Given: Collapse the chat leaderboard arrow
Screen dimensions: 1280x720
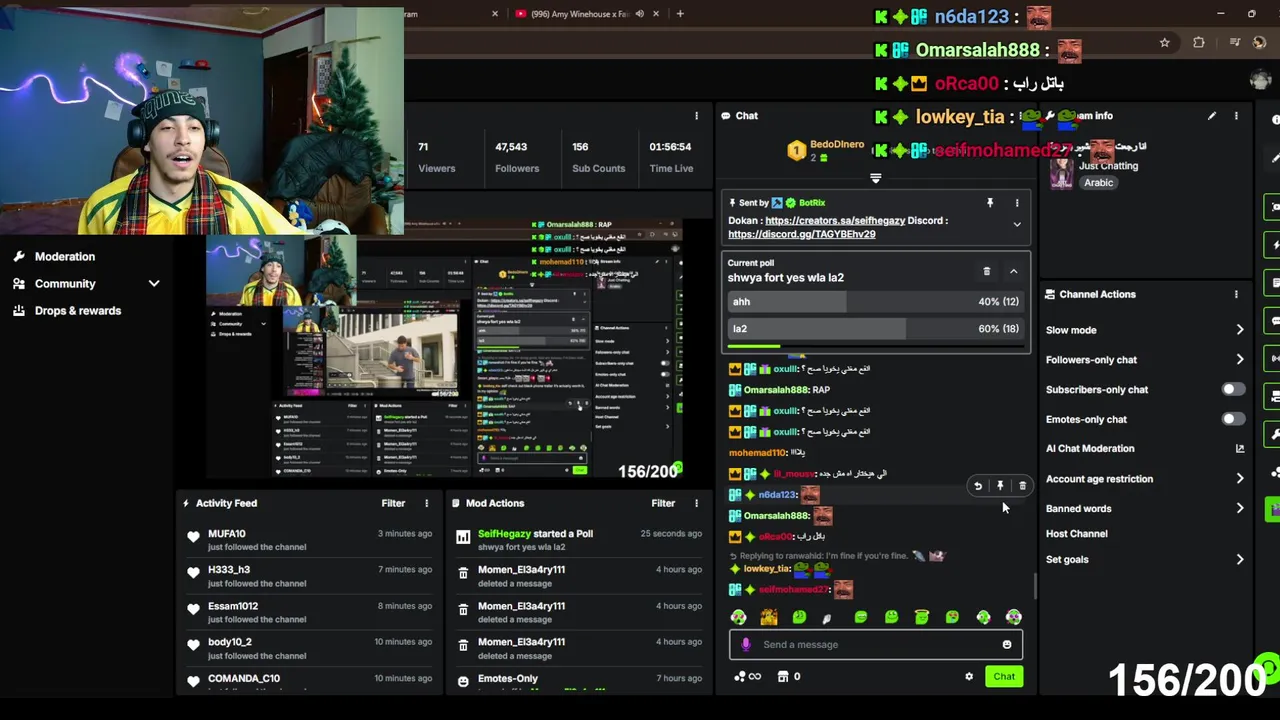Looking at the screenshot, I should (875, 179).
